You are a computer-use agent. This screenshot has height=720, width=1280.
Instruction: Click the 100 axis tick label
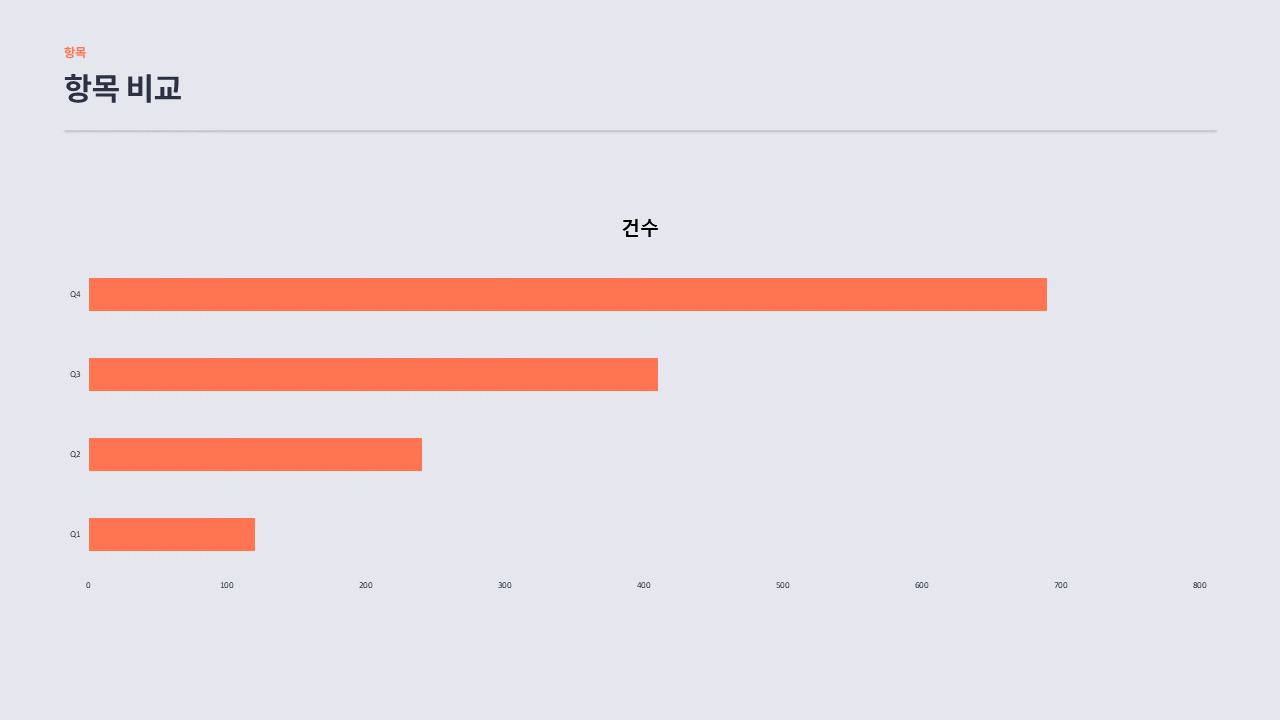pos(227,585)
